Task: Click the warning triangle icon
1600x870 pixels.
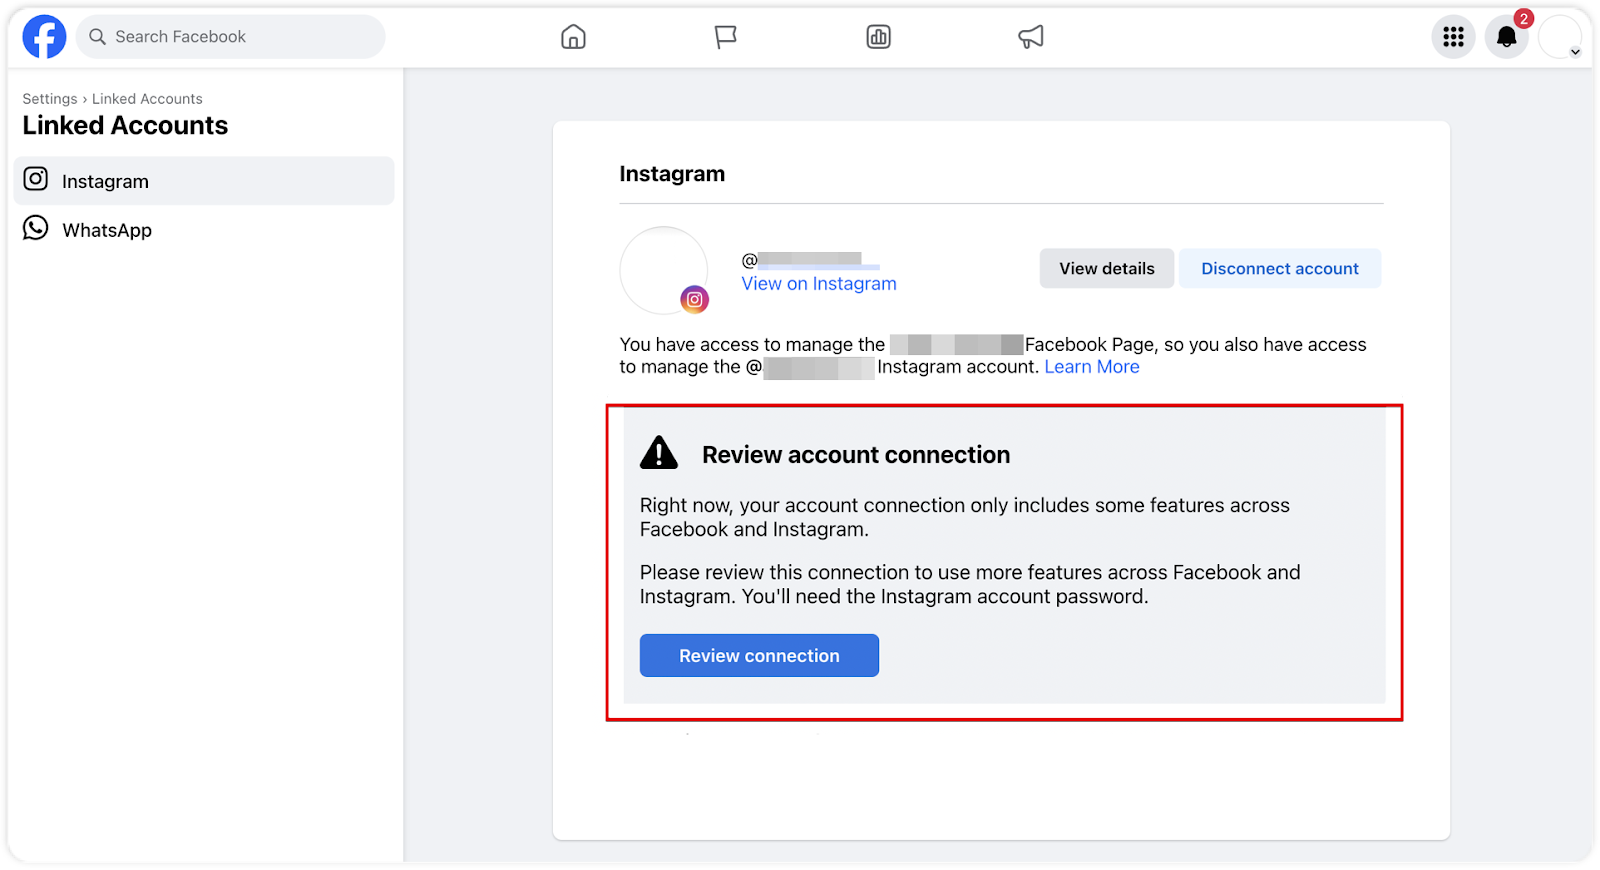Action: pyautogui.click(x=659, y=453)
